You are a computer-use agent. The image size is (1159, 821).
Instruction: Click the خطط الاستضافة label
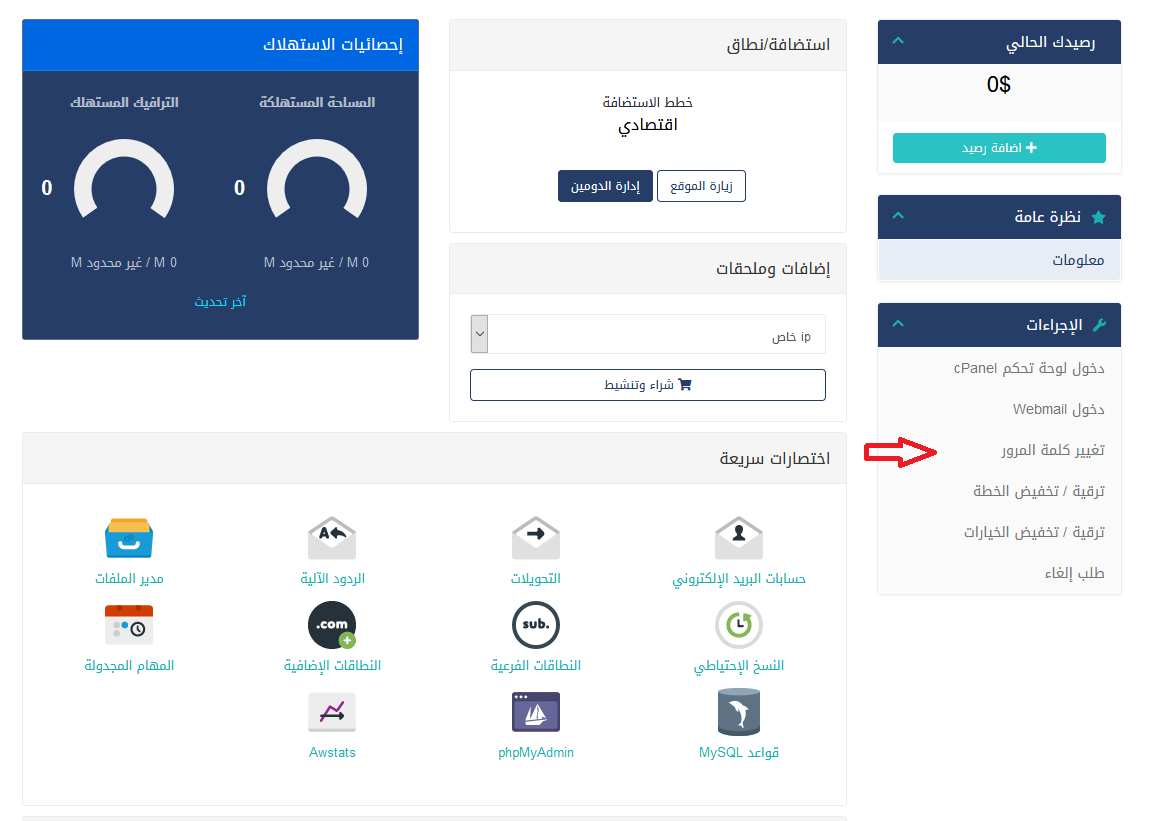pos(648,102)
